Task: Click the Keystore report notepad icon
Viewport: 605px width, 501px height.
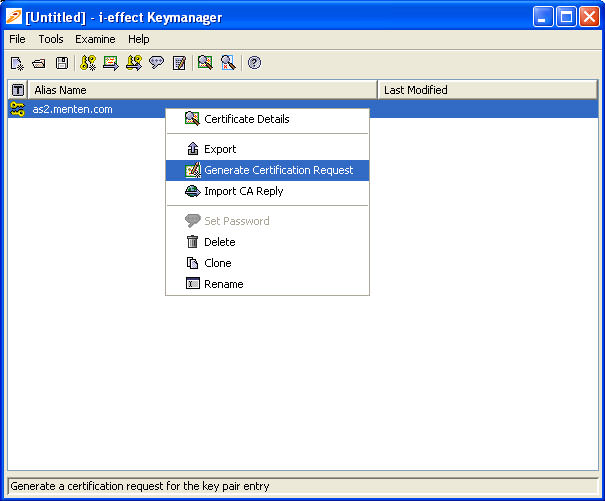Action: (x=179, y=63)
